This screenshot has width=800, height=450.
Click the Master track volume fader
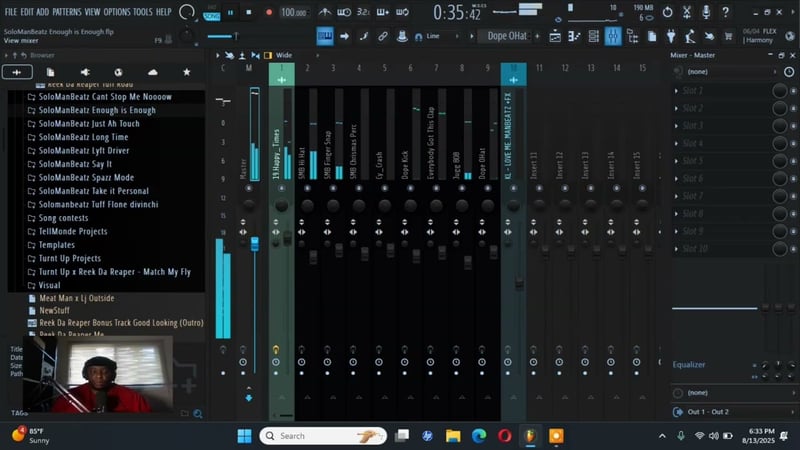point(255,244)
